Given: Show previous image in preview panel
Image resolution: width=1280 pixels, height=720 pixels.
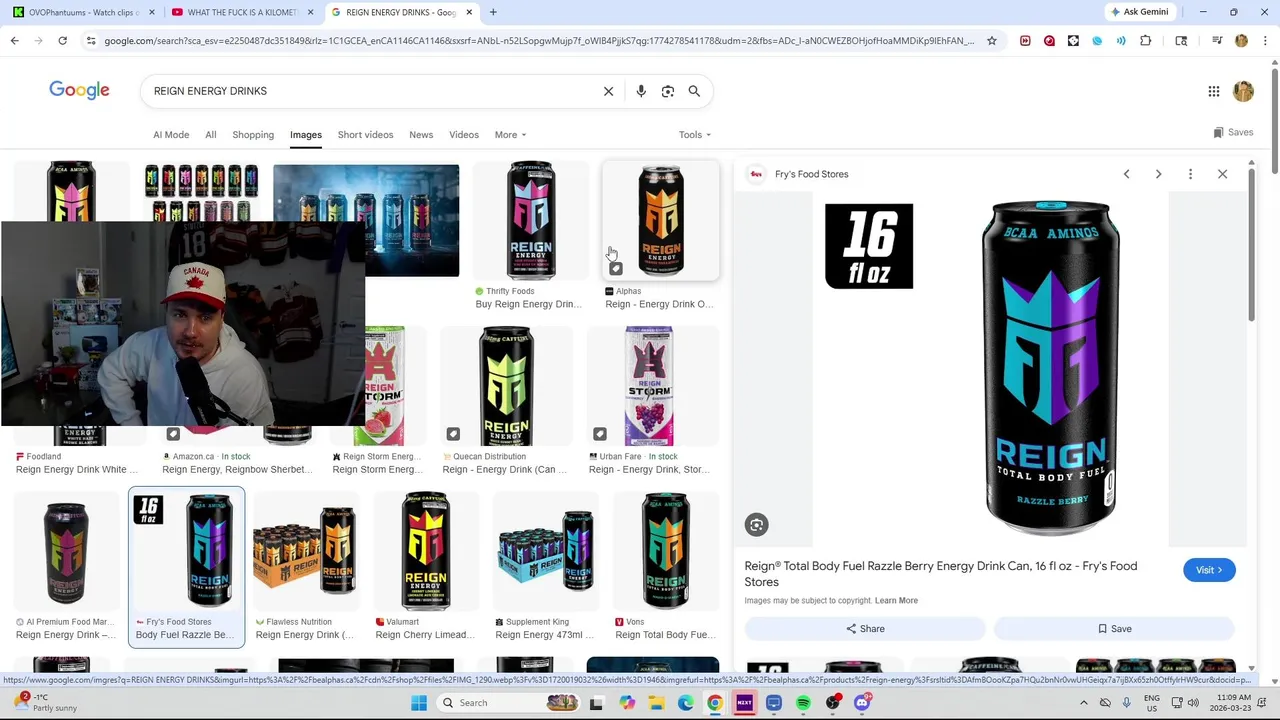Looking at the screenshot, I should coord(1126,174).
